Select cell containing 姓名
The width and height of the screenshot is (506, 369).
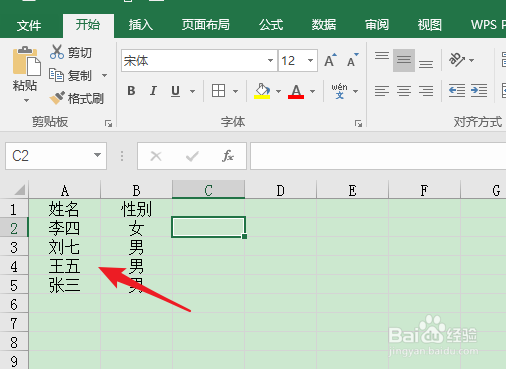(x=65, y=209)
